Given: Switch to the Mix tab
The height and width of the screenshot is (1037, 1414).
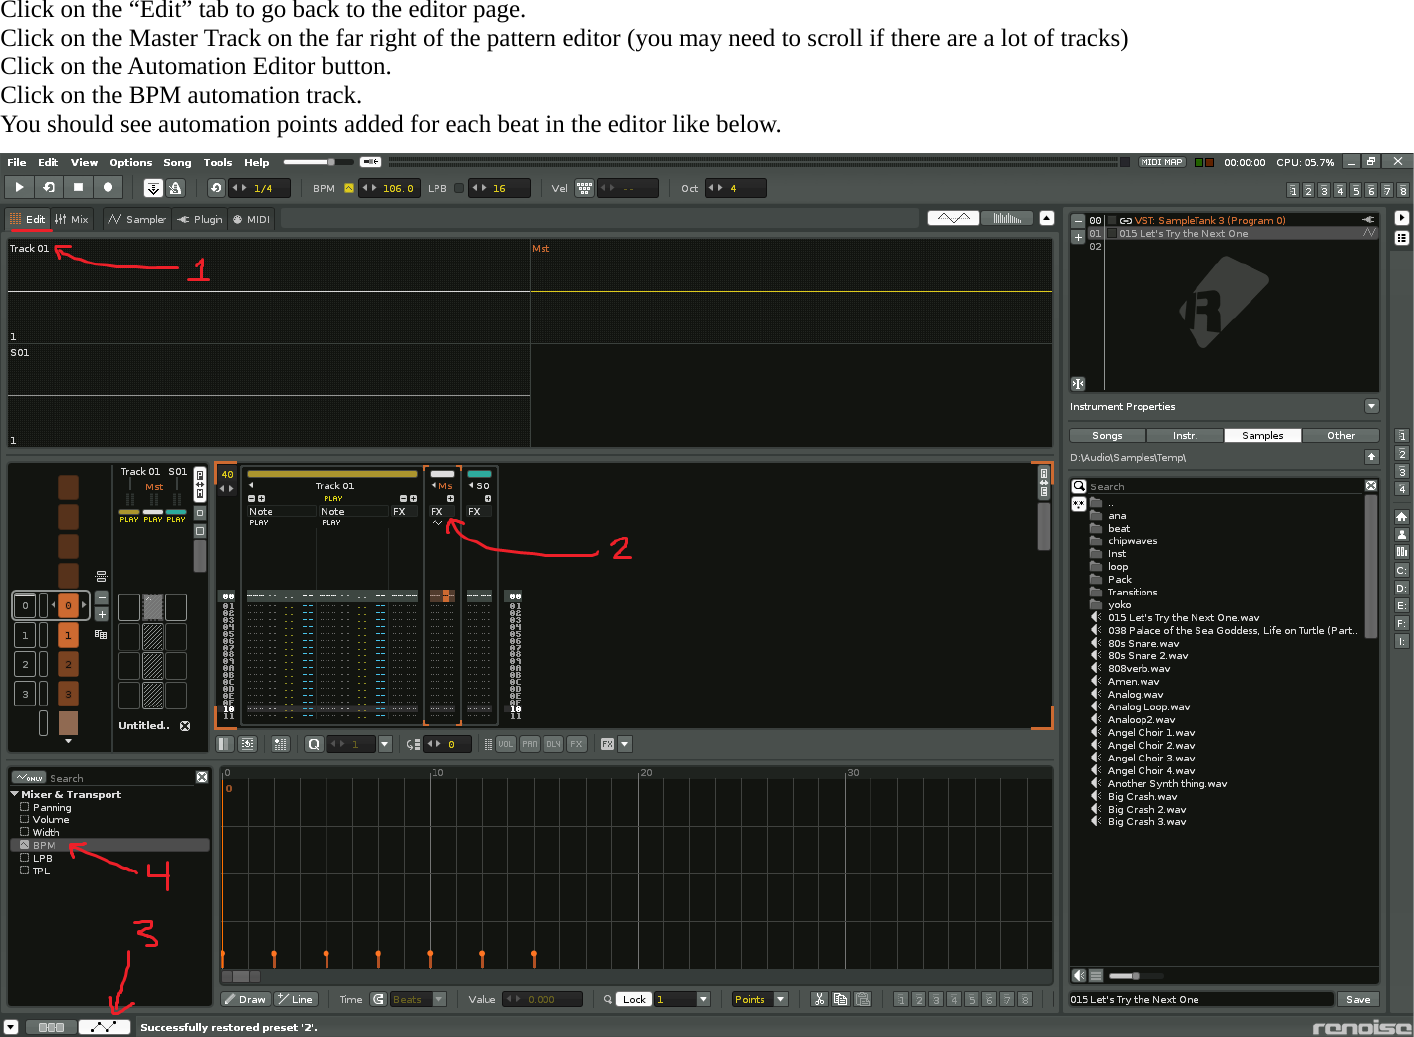Looking at the screenshot, I should [x=71, y=219].
